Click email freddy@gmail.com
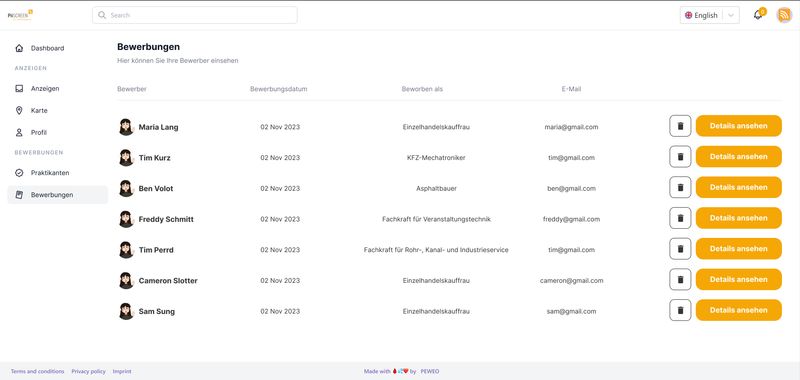 tap(571, 219)
